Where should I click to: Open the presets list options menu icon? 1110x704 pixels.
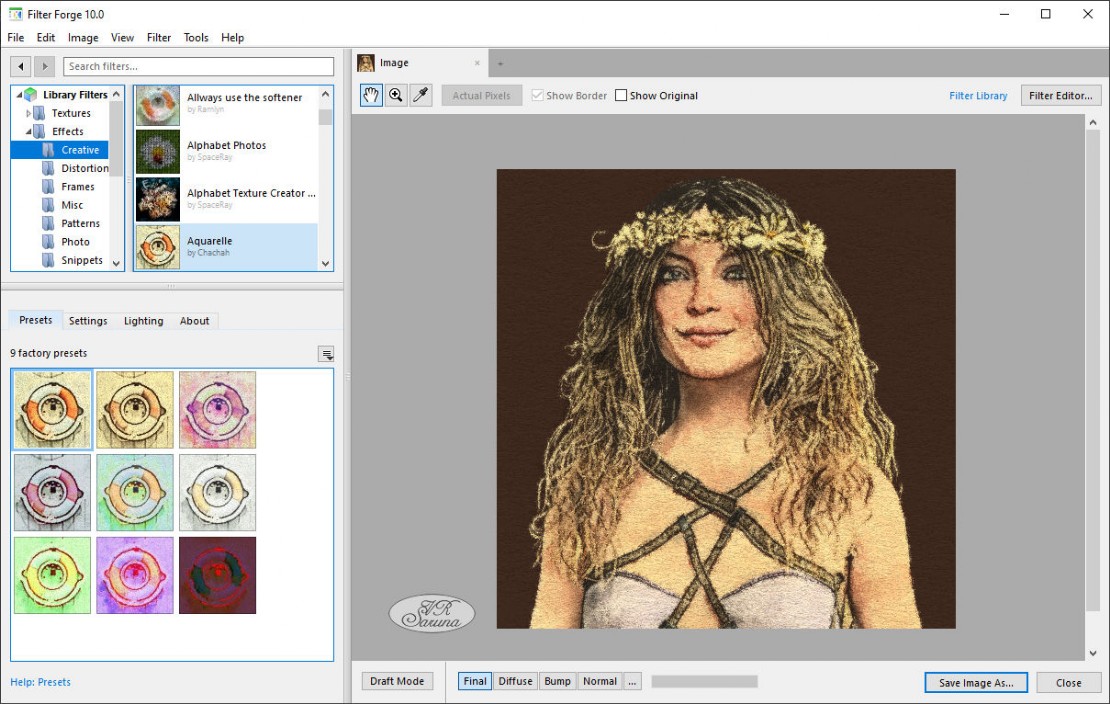coord(326,354)
